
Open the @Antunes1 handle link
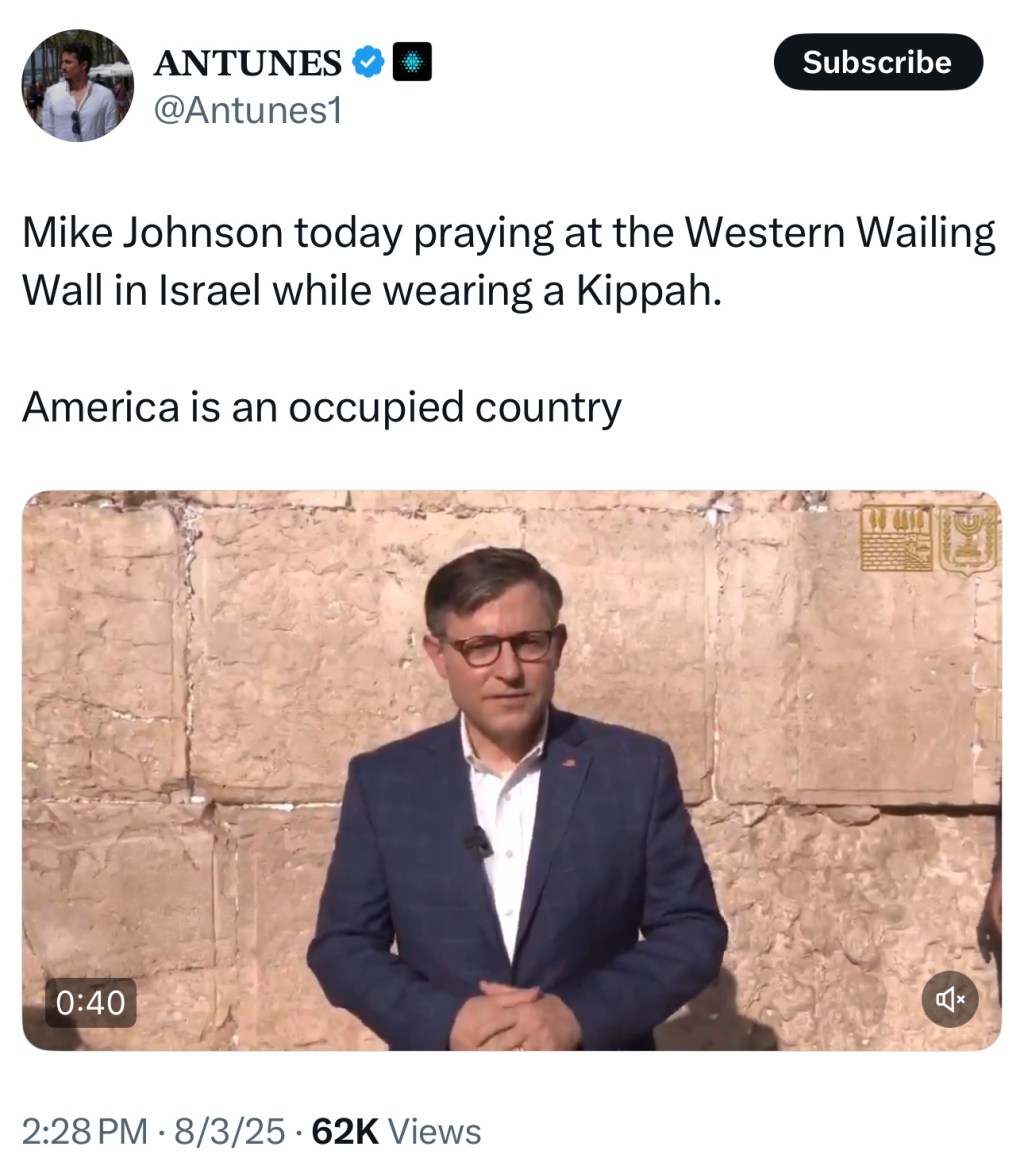click(x=247, y=110)
